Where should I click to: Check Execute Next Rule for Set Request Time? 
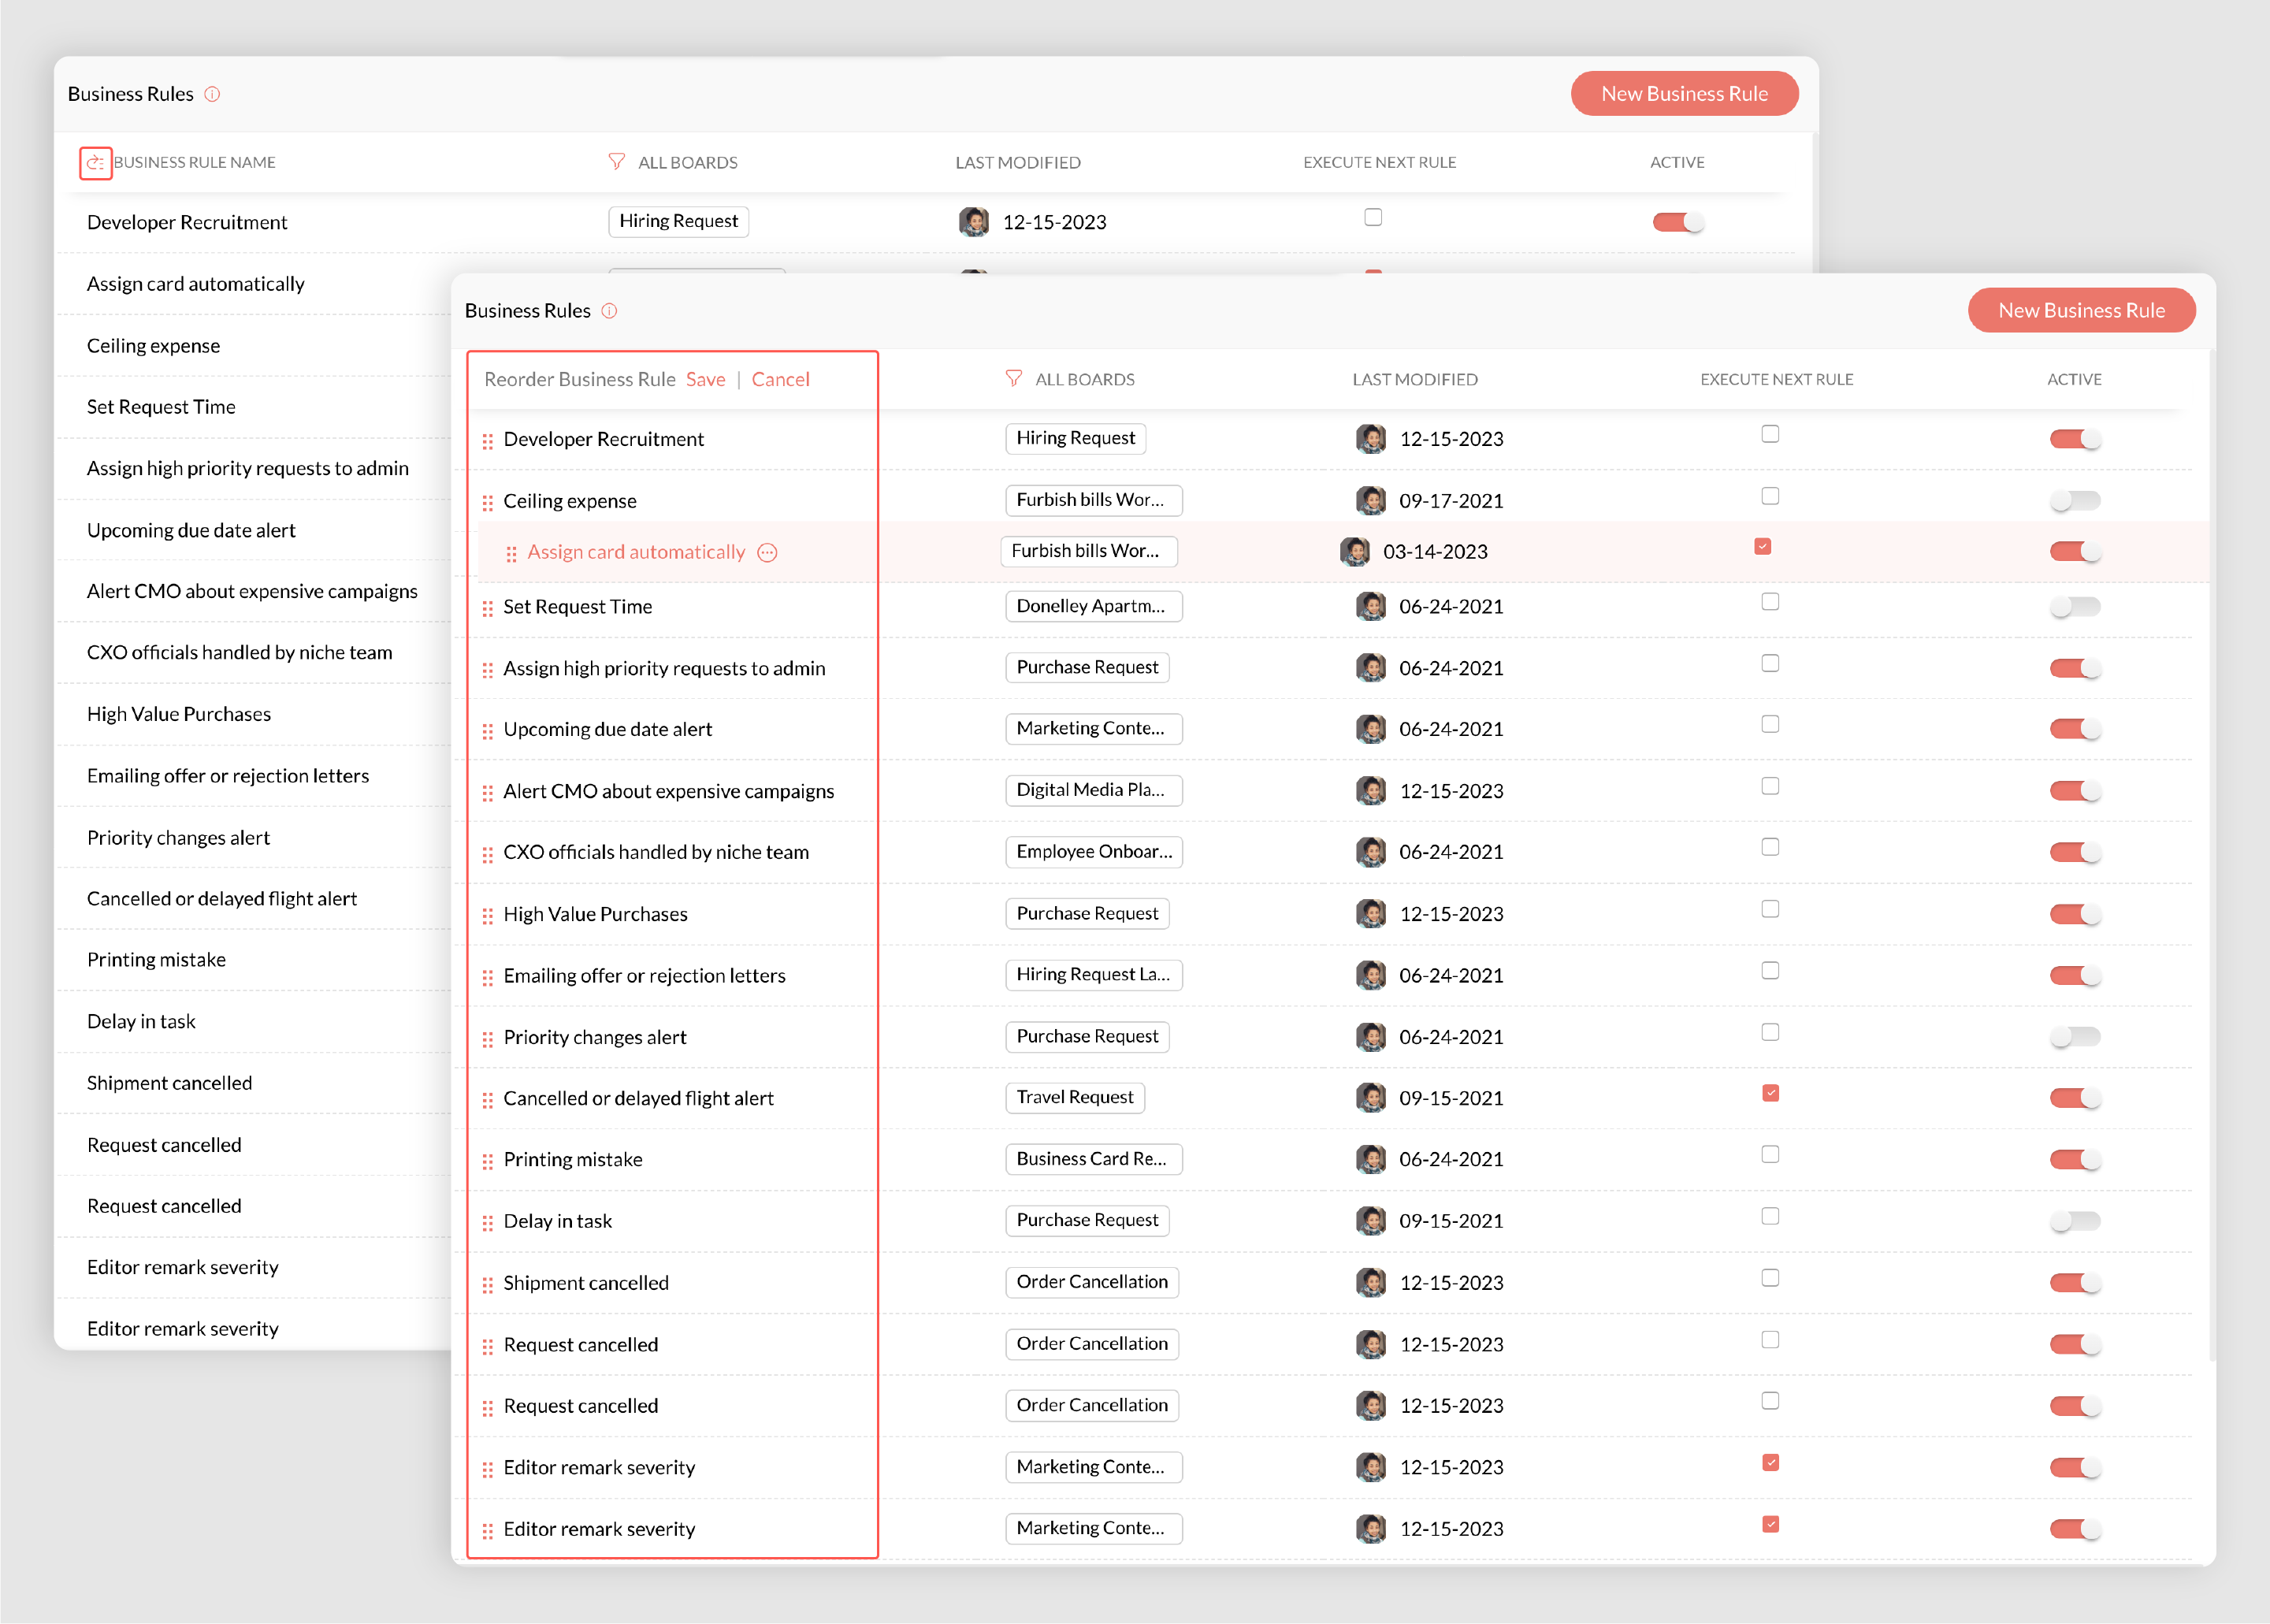[x=1770, y=602]
